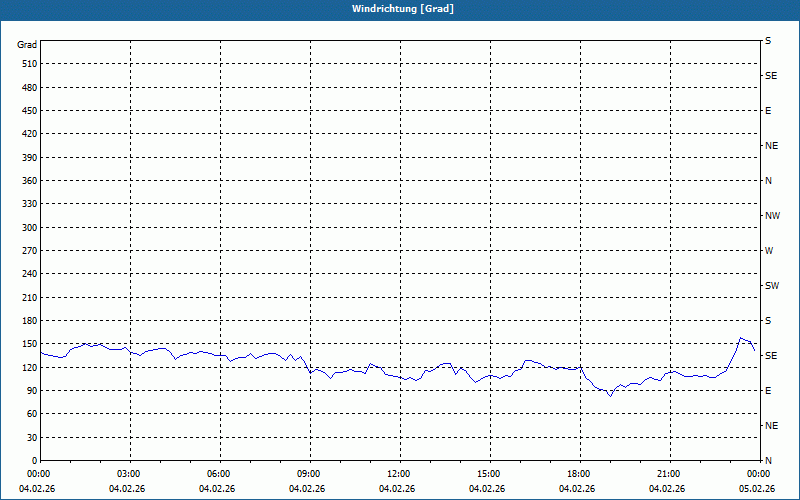This screenshot has height=500, width=800.
Task: Click the 05.02.26 date label
Action: [x=757, y=489]
